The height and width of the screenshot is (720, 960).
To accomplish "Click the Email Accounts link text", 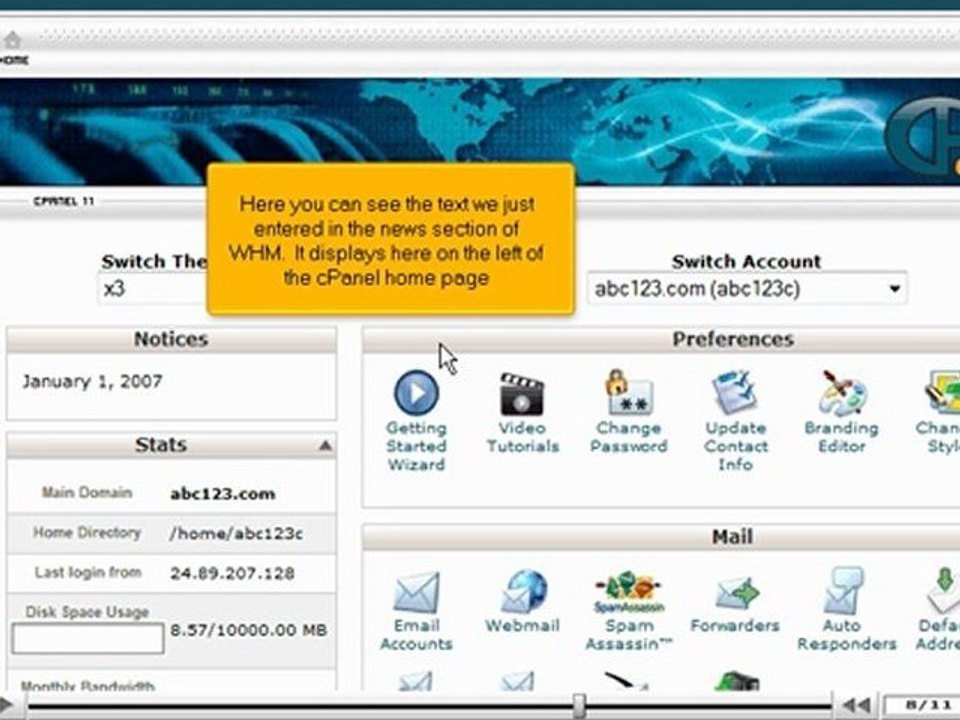I will pos(416,635).
